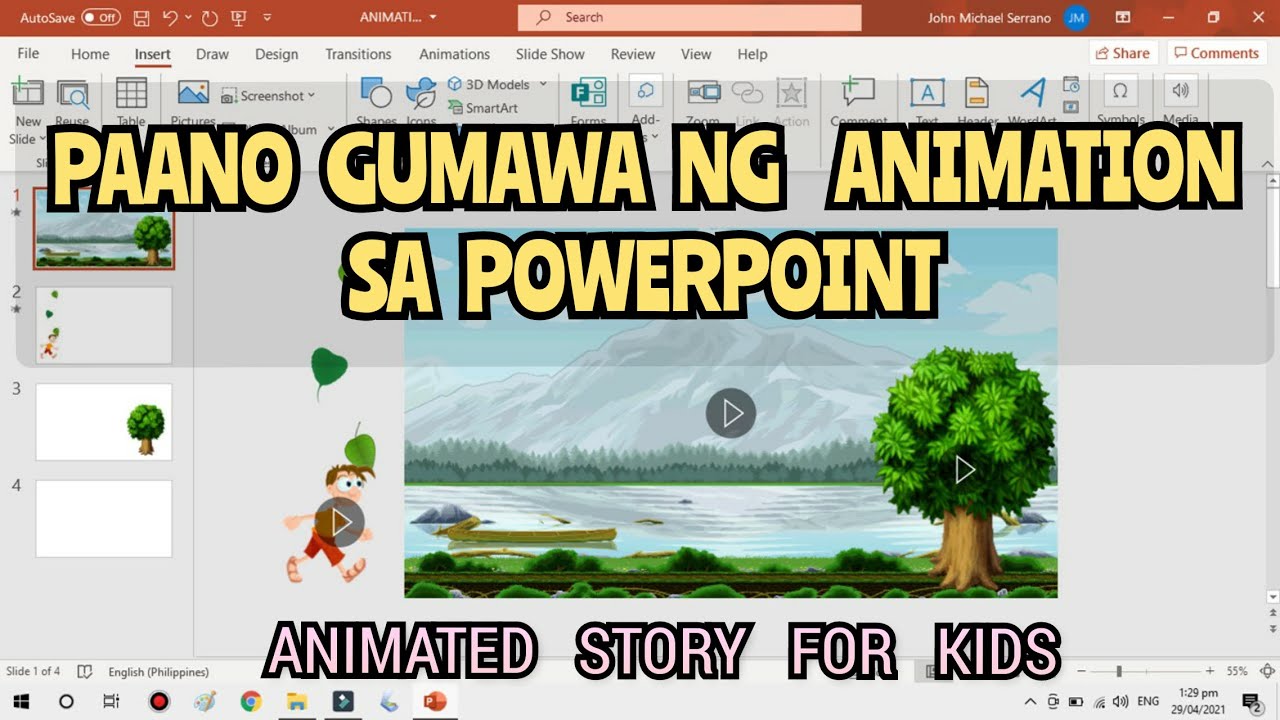The image size is (1280, 720).
Task: Select slide 2 thumbnail
Action: click(x=104, y=325)
